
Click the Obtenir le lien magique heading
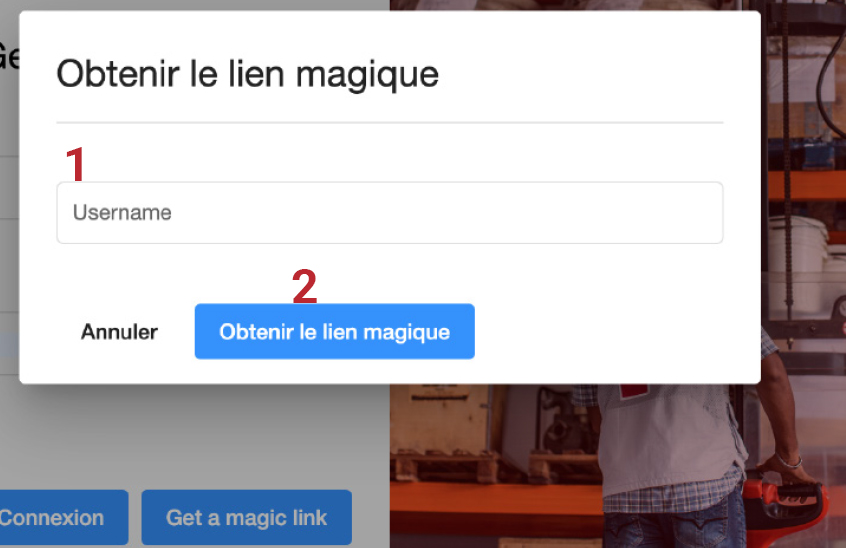click(x=247, y=74)
